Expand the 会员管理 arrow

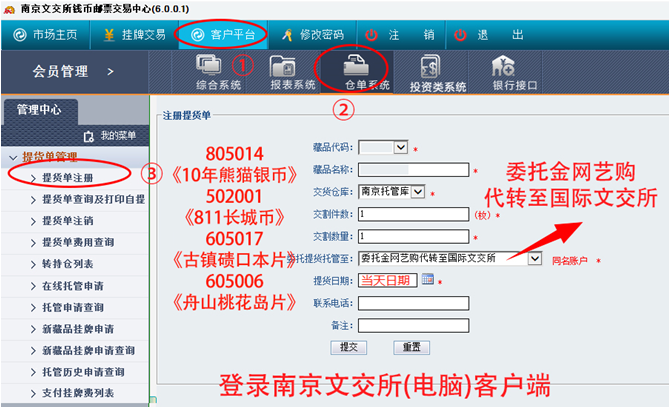pyautogui.click(x=111, y=72)
